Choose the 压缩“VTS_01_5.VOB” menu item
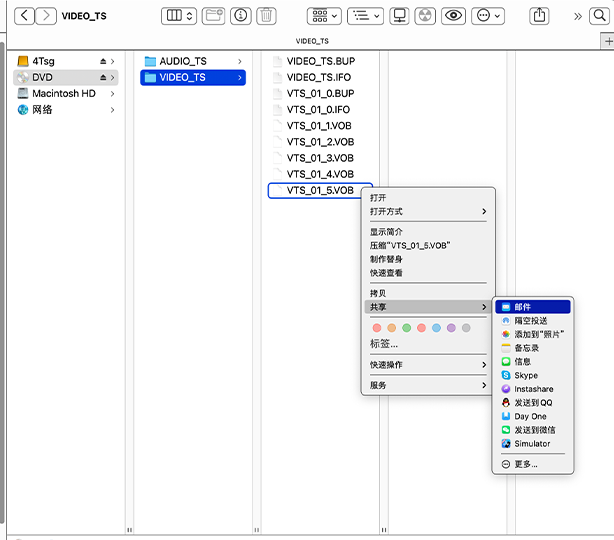Viewport: 614px width, 540px height. (x=428, y=246)
